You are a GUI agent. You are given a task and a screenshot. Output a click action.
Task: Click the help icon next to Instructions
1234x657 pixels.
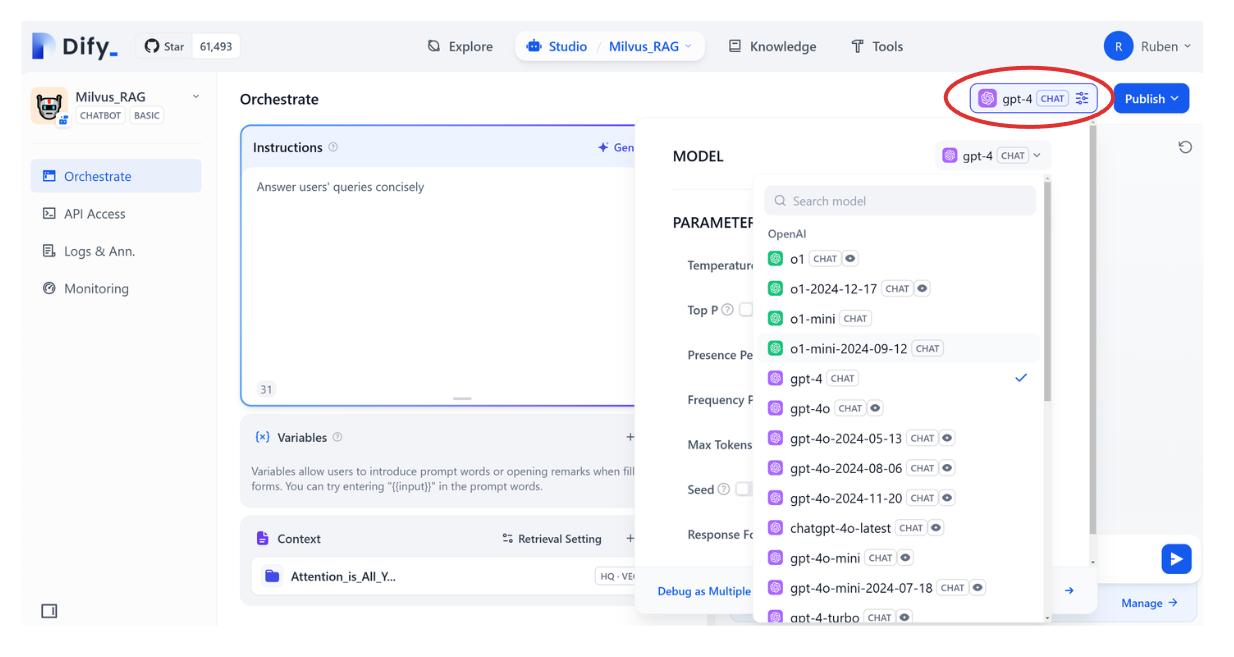click(x=333, y=148)
